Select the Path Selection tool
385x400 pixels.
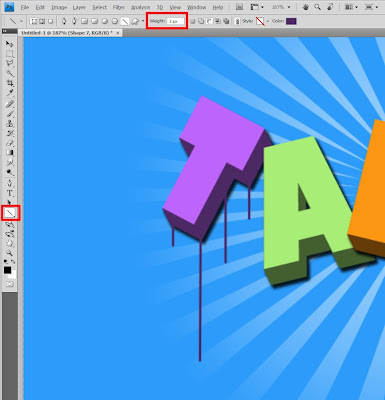(x=10, y=202)
